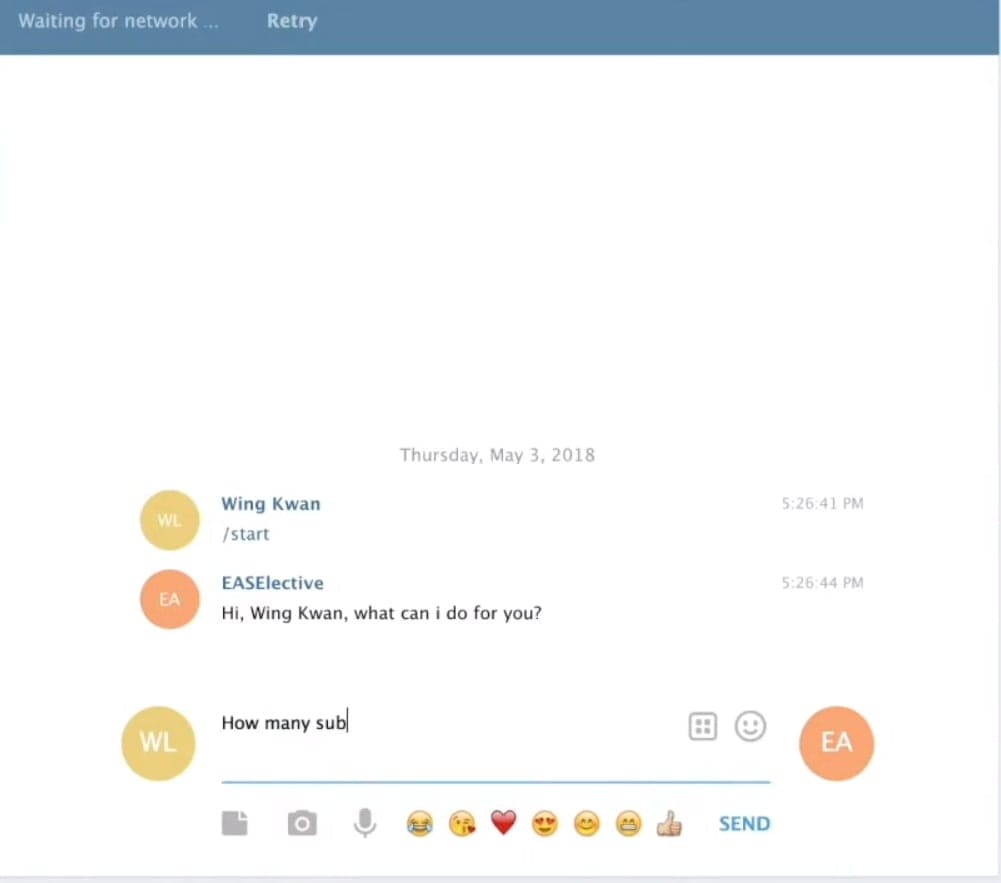Insert the smiling blush emoji
The image size is (1001, 883).
click(x=587, y=824)
